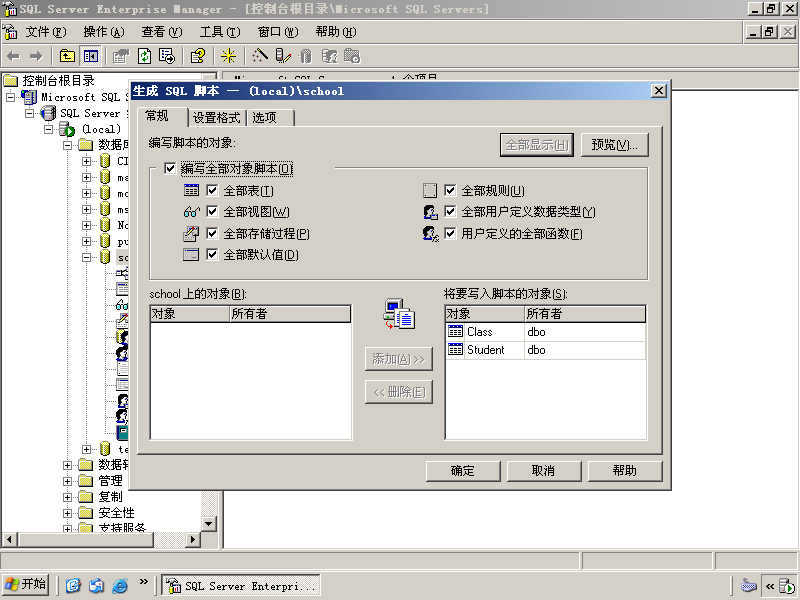Image resolution: width=800 pixels, height=600 pixels.
Task: Click the Register server toolbar icon
Action: (x=283, y=56)
